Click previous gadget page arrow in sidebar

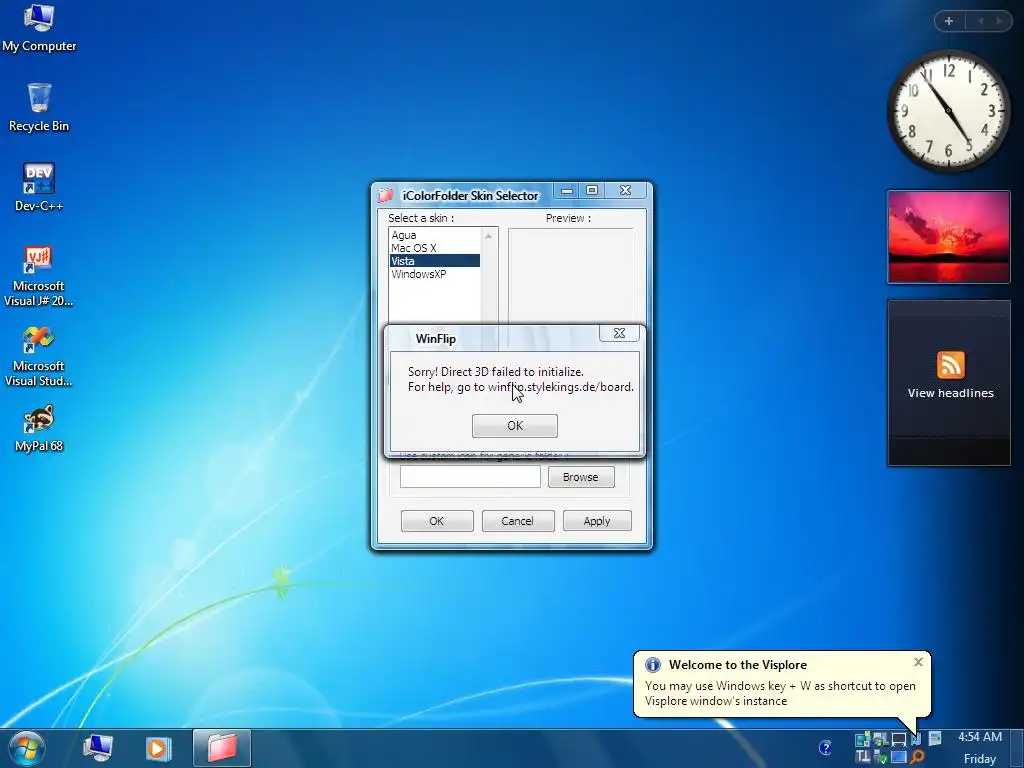980,21
